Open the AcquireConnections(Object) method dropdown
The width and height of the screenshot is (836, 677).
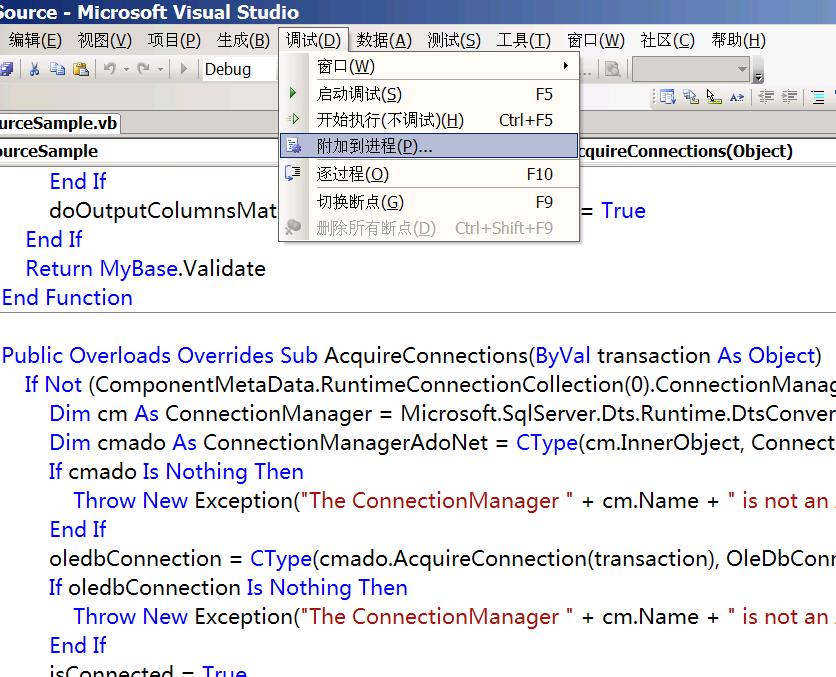pyautogui.click(x=708, y=151)
